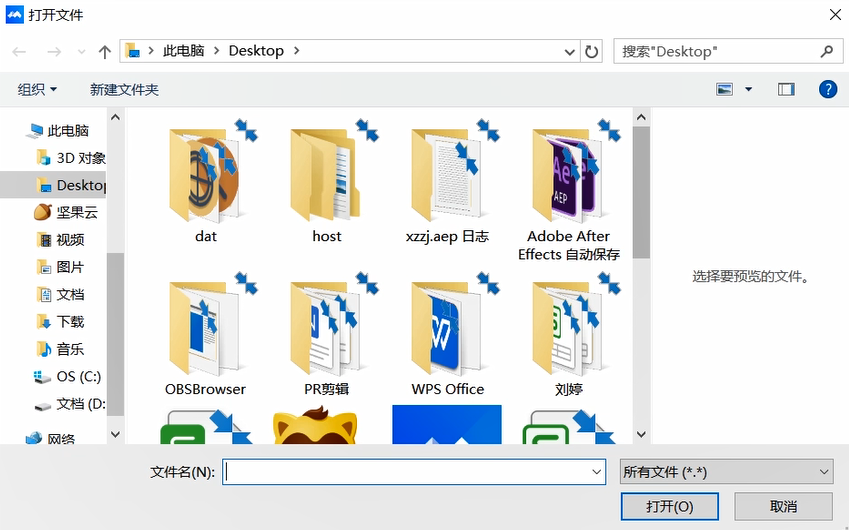Image resolution: width=849 pixels, height=530 pixels.
Task: Click the file list vertical scrollbar thumb
Action: 641,193
